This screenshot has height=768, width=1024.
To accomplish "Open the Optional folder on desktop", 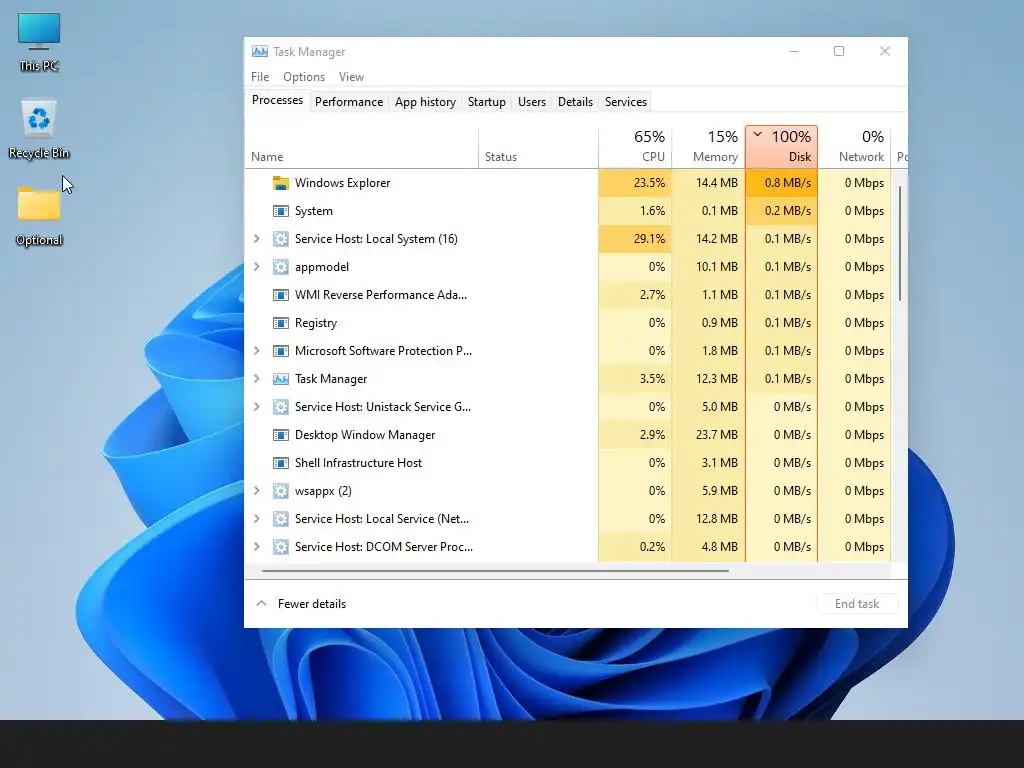I will [39, 217].
